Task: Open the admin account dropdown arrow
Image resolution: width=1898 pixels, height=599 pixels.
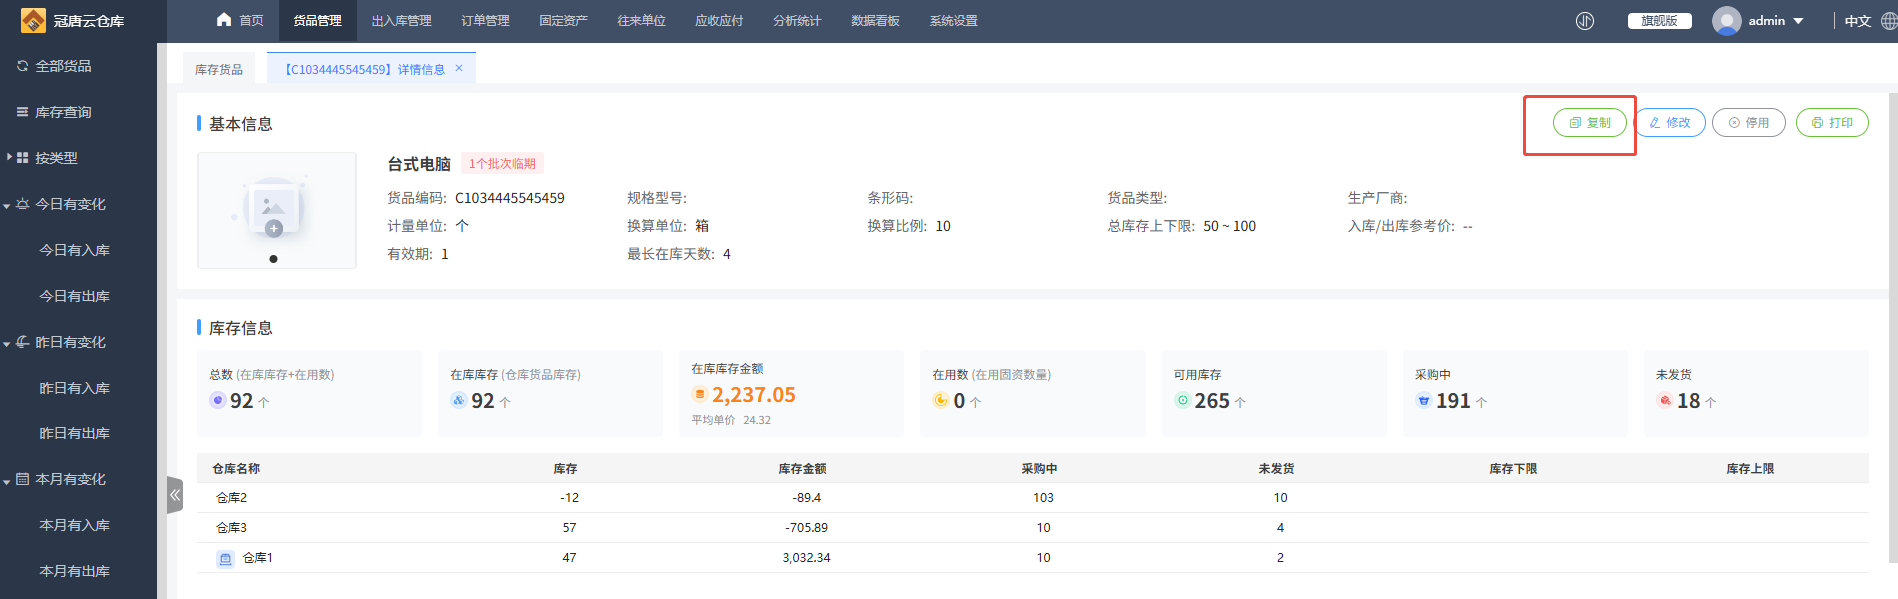Action: tap(1798, 21)
